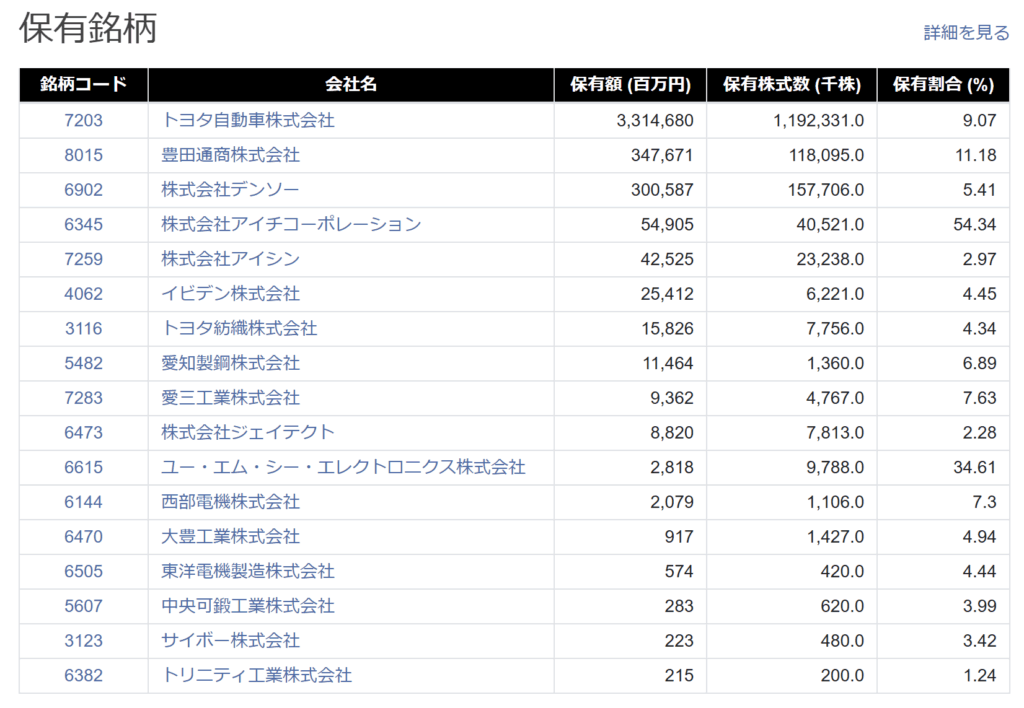Image resolution: width=1024 pixels, height=708 pixels.
Task: Open 愛知製鋼株式会社 company link
Action: pyautogui.click(x=231, y=362)
